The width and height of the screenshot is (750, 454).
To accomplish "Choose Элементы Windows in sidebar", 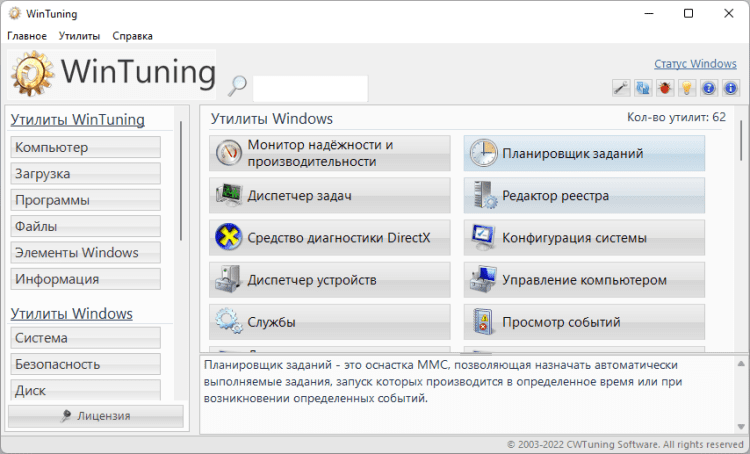I will [x=86, y=253].
